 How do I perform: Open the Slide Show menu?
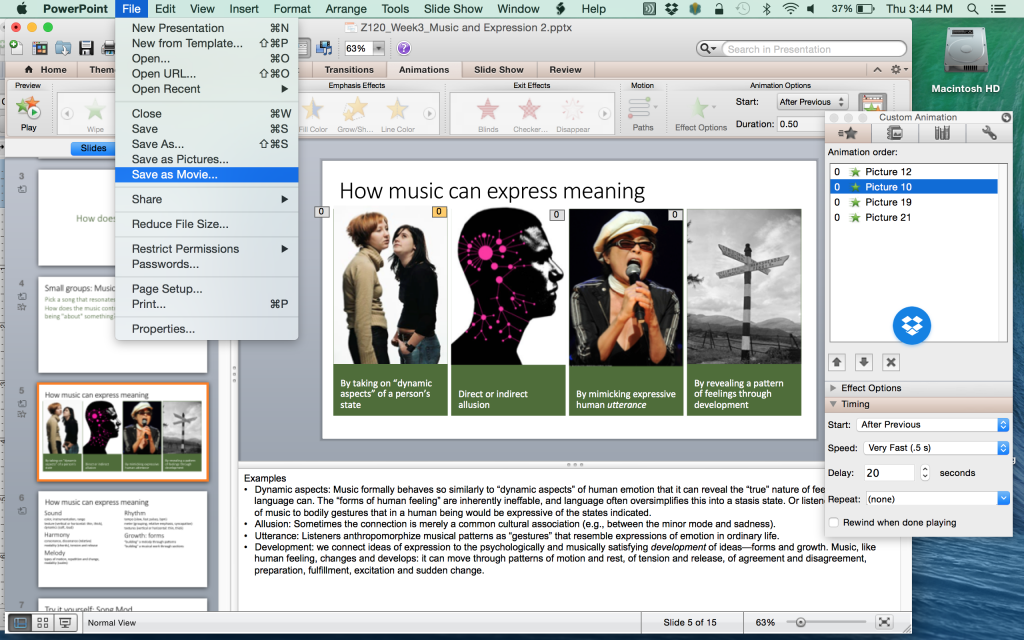coord(453,8)
